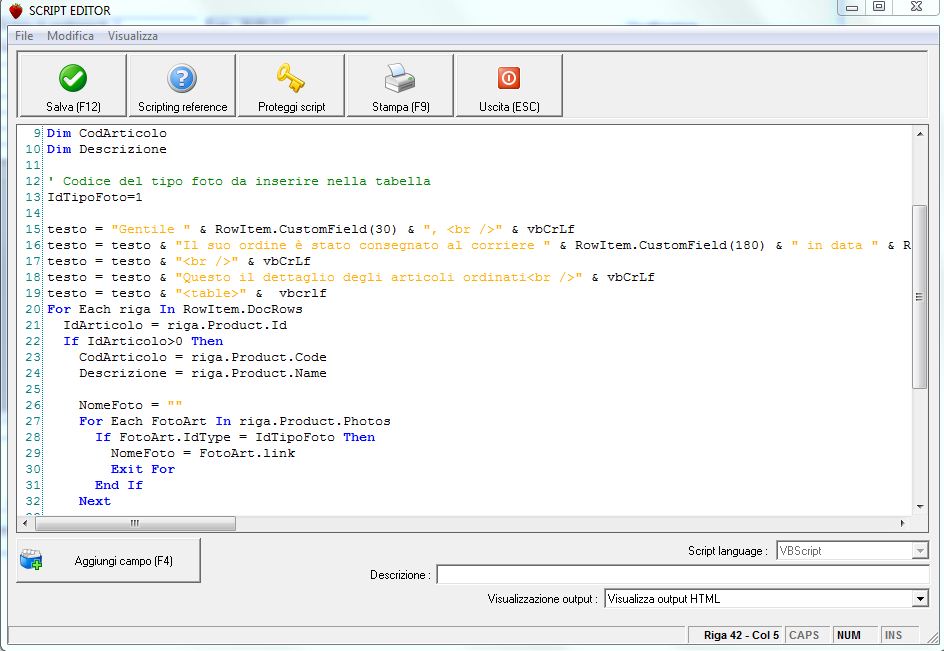Click the strawberry app icon in title bar
This screenshot has width=944, height=651.
coord(15,10)
